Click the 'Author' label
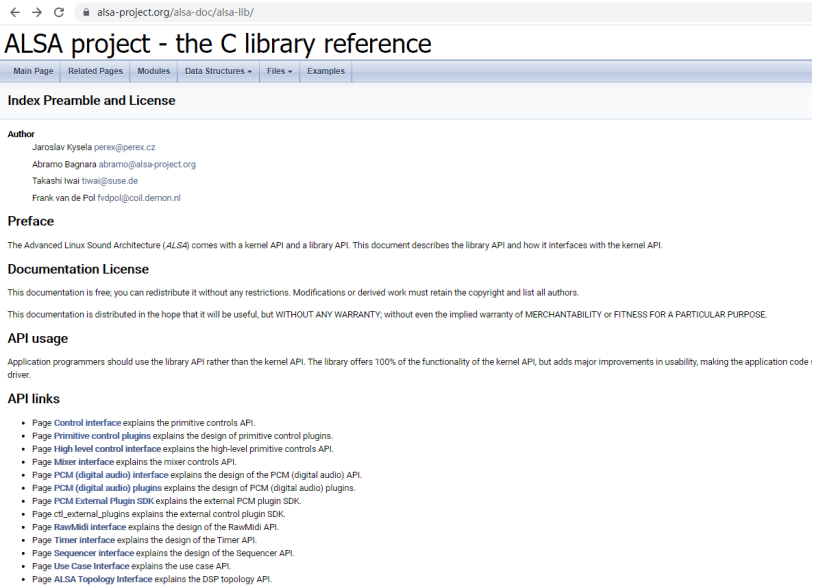The height and width of the screenshot is (587, 813). (21, 134)
